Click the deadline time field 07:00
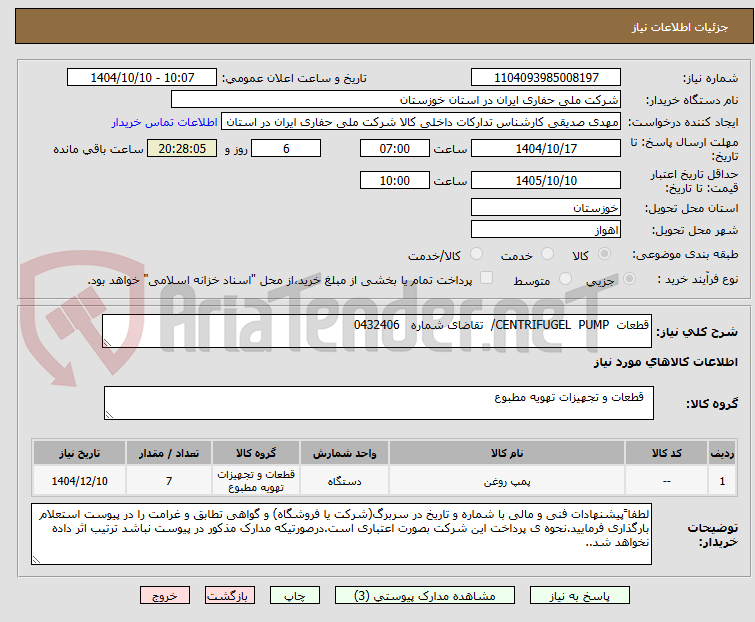The height and width of the screenshot is (622, 755). pos(395,148)
